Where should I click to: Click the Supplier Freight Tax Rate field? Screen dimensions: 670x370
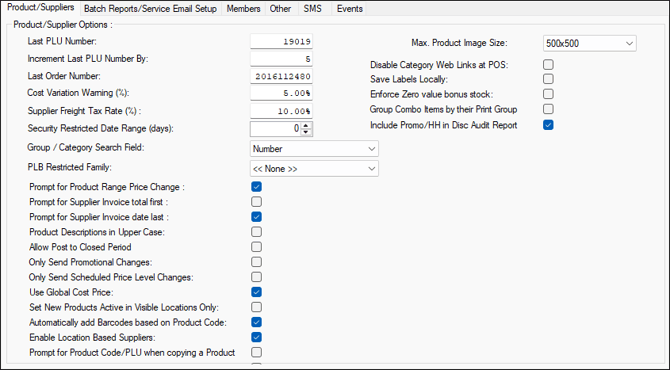click(282, 111)
